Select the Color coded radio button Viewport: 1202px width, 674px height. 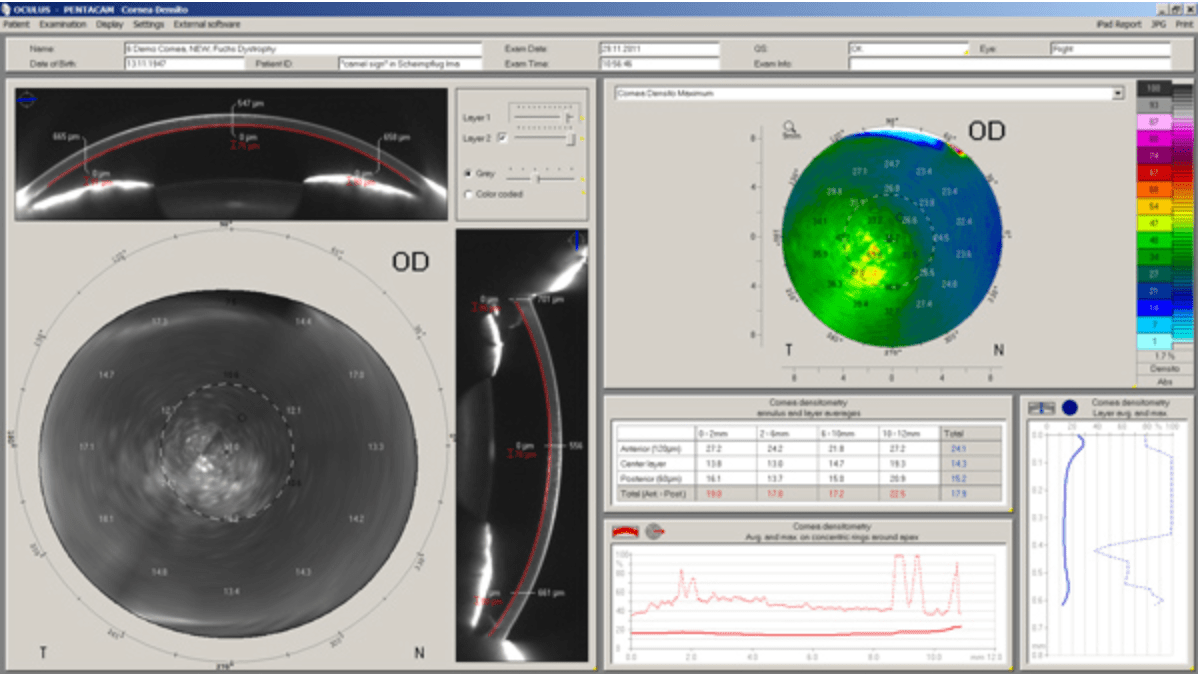point(468,194)
